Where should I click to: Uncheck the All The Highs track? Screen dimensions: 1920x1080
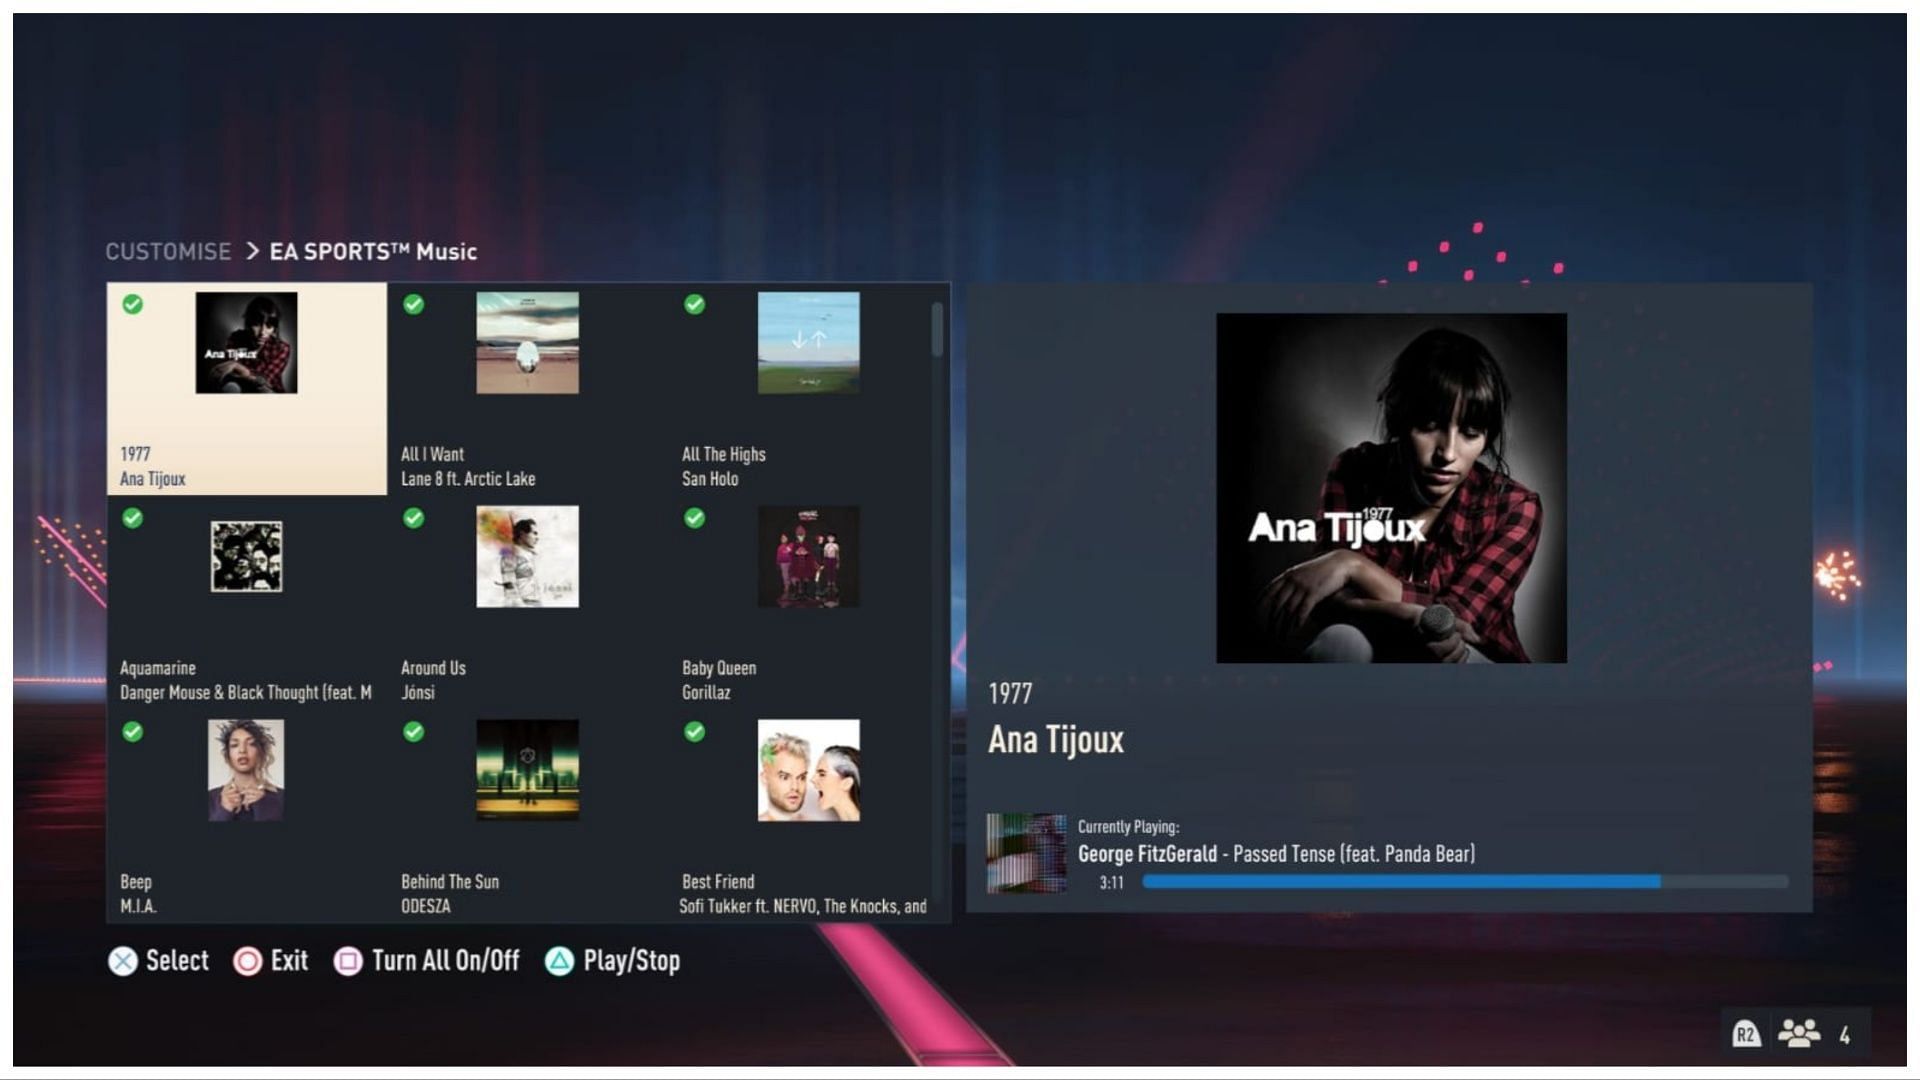click(x=694, y=304)
